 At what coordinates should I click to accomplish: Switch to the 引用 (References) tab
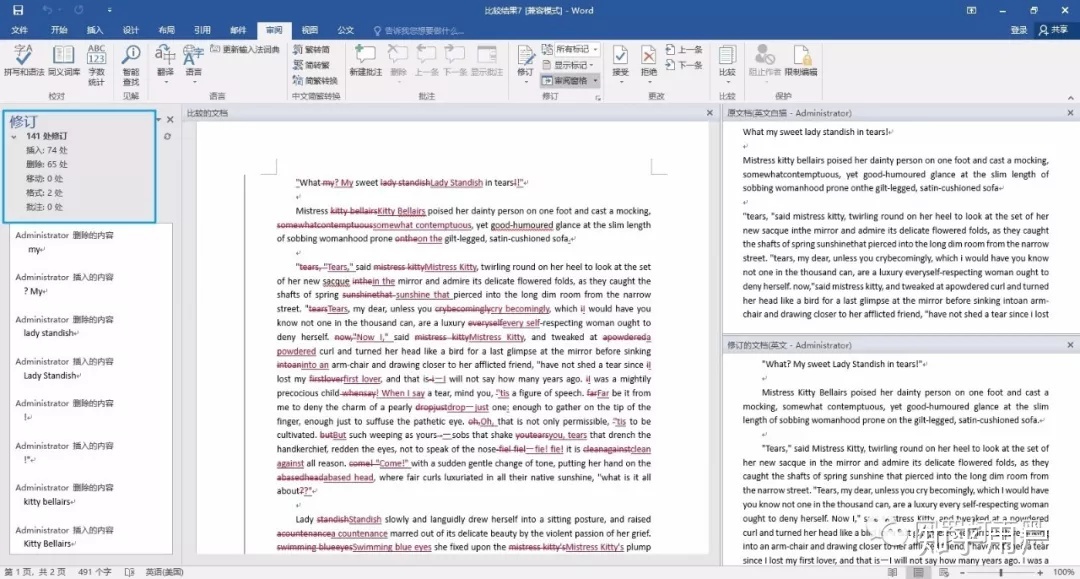click(202, 30)
